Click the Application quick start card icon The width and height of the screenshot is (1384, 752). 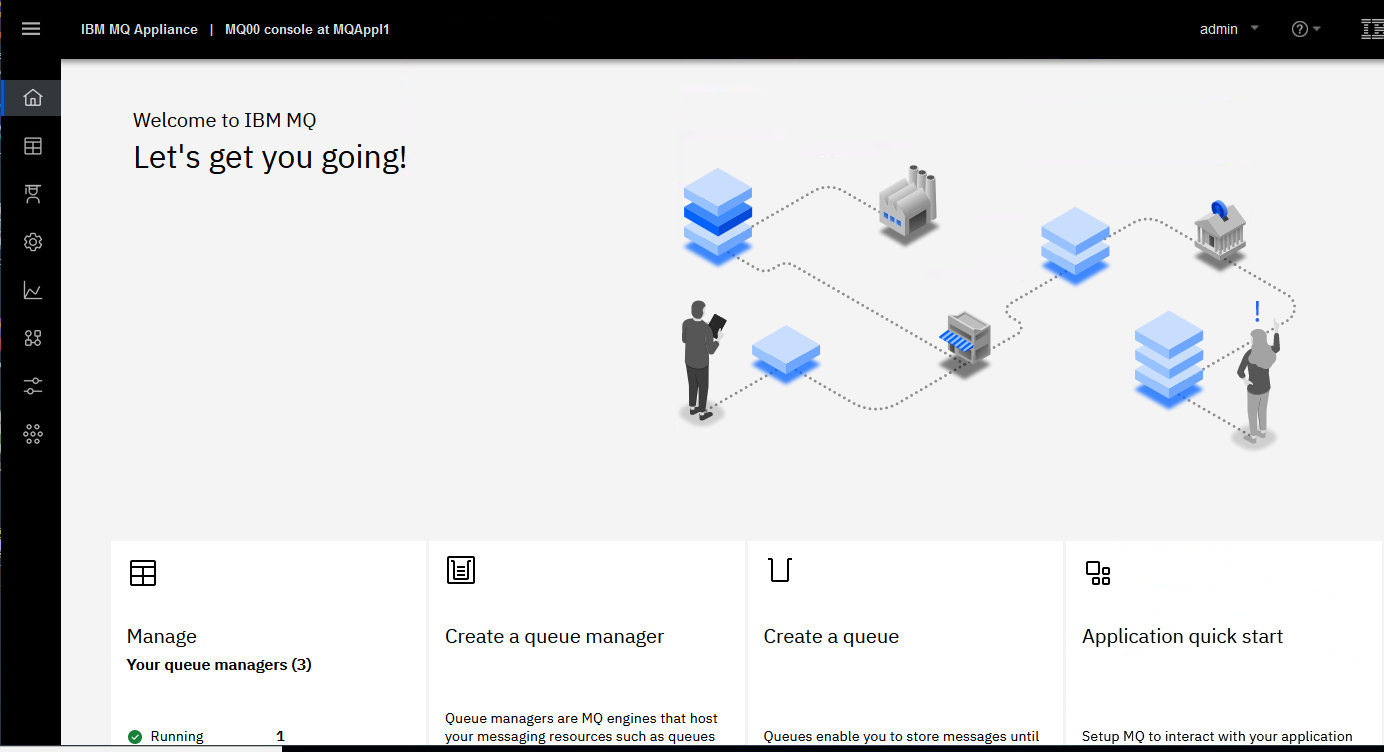coord(1098,573)
